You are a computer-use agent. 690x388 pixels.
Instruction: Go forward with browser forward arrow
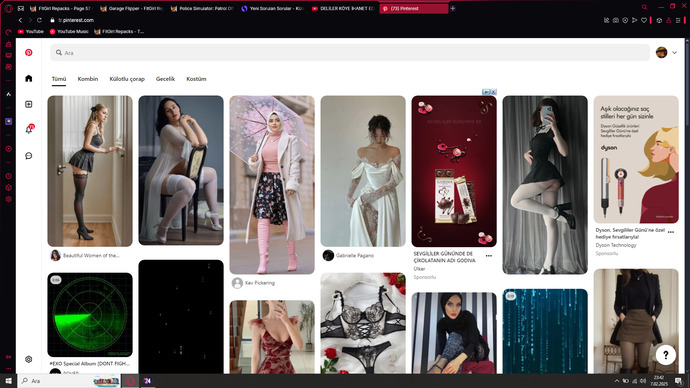(x=30, y=20)
